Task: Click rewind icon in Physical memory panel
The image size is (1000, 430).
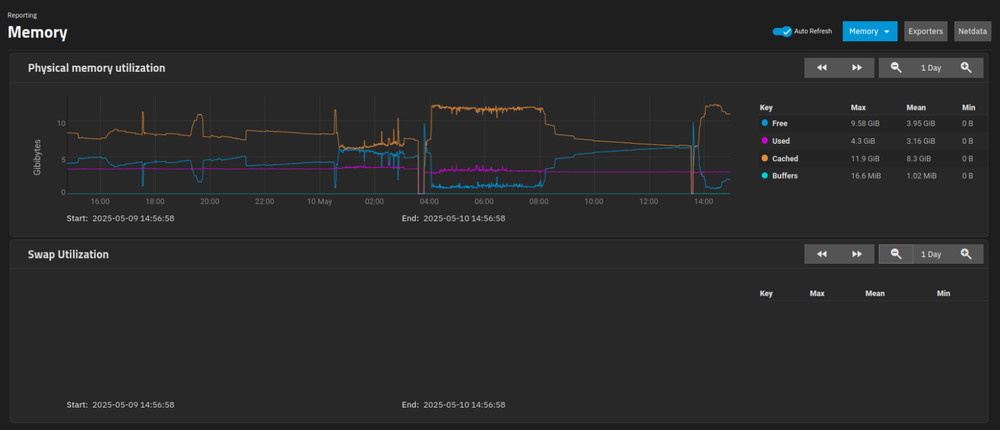Action: [822, 68]
